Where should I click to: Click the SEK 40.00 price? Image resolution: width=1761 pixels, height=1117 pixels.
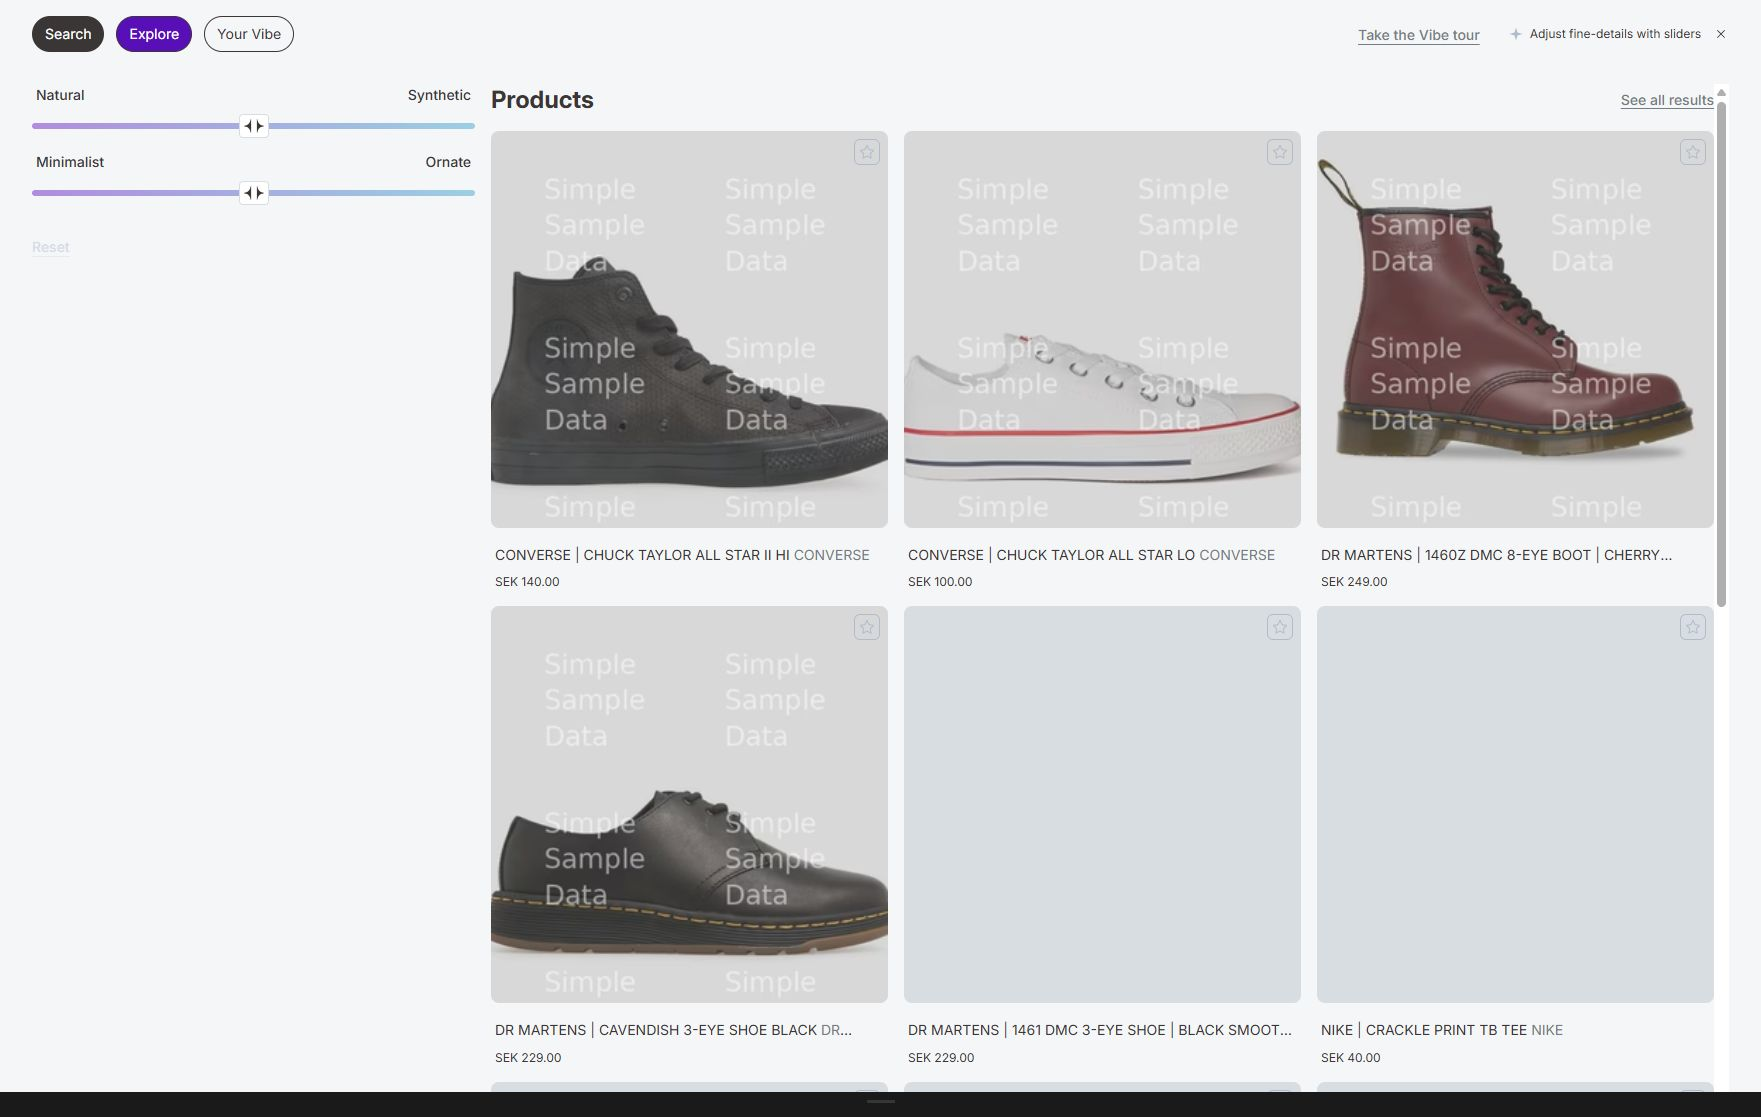[x=1350, y=1058]
